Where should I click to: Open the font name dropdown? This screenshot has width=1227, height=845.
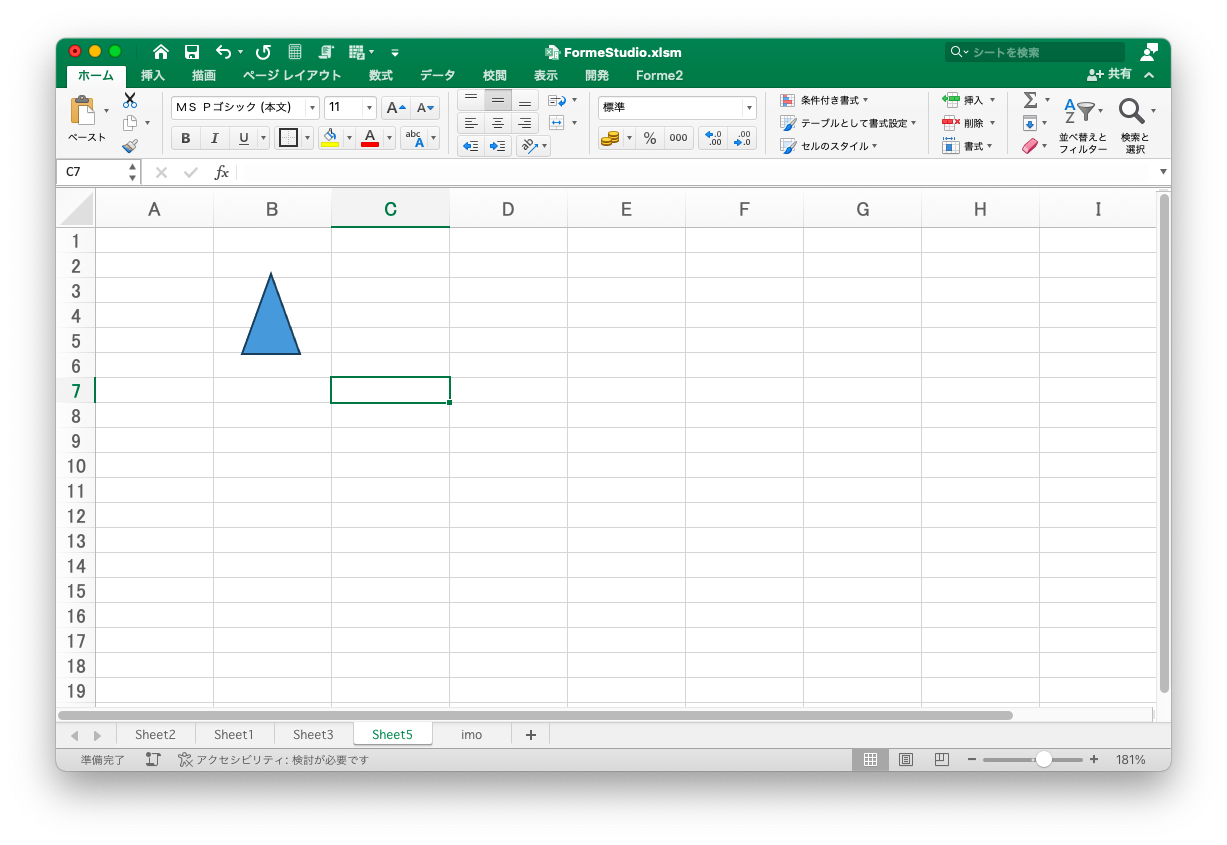click(312, 108)
